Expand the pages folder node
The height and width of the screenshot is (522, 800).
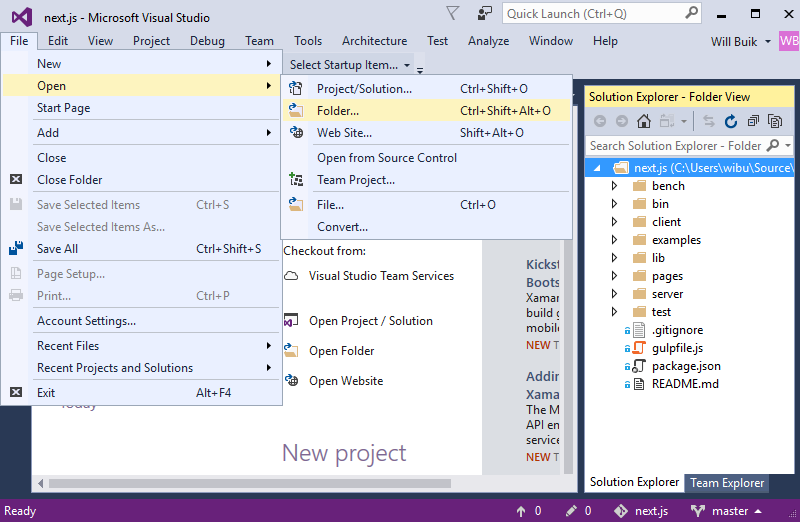614,276
